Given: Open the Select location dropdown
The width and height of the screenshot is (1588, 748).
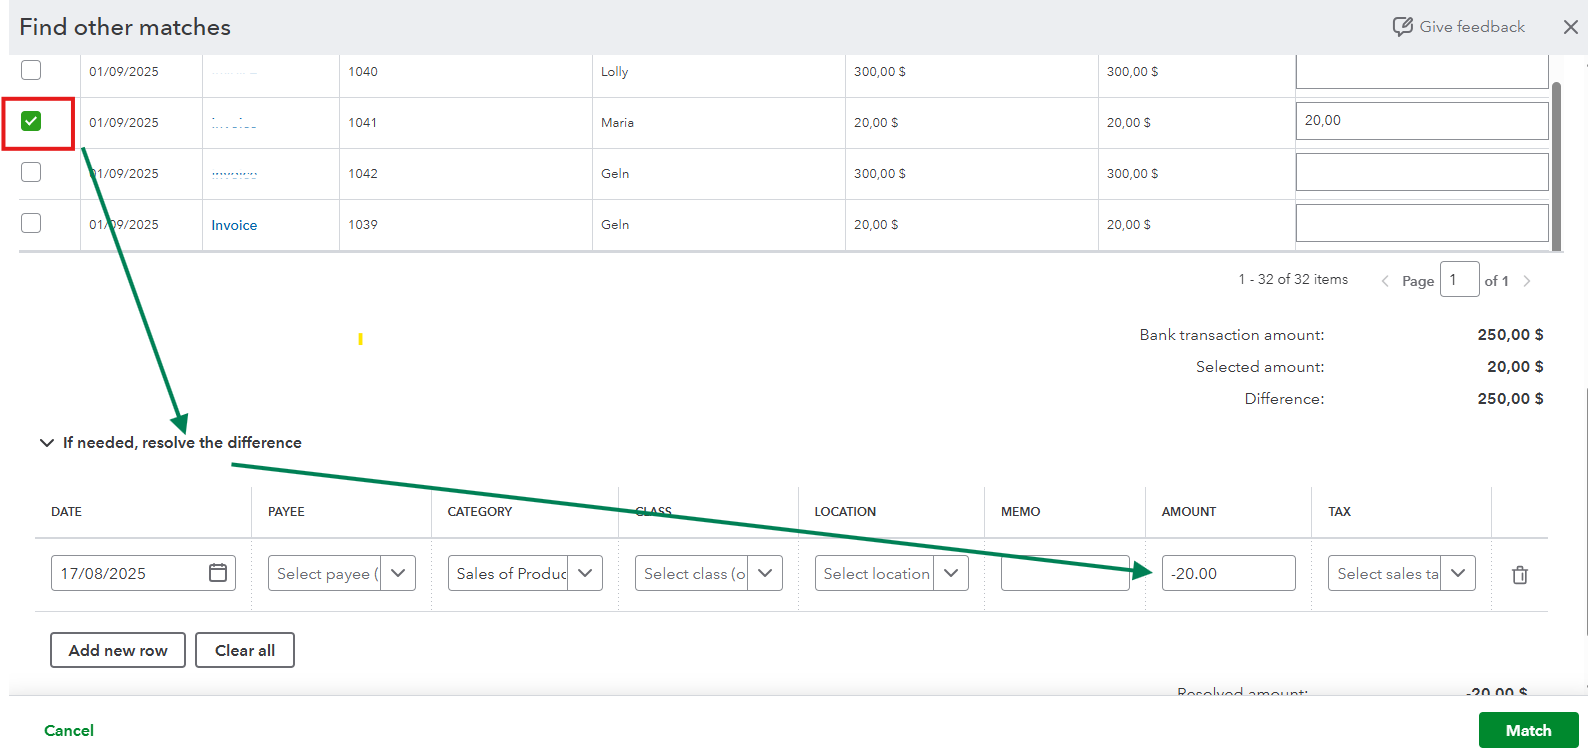Looking at the screenshot, I should 951,573.
